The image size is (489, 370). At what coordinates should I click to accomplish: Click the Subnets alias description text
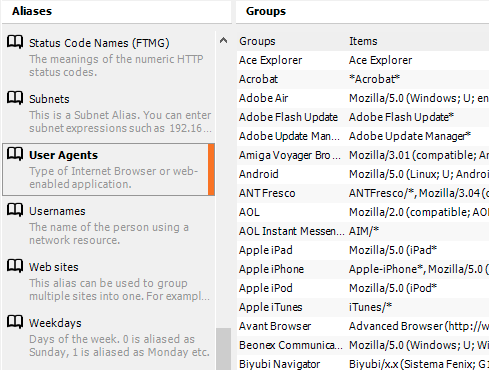(120, 122)
